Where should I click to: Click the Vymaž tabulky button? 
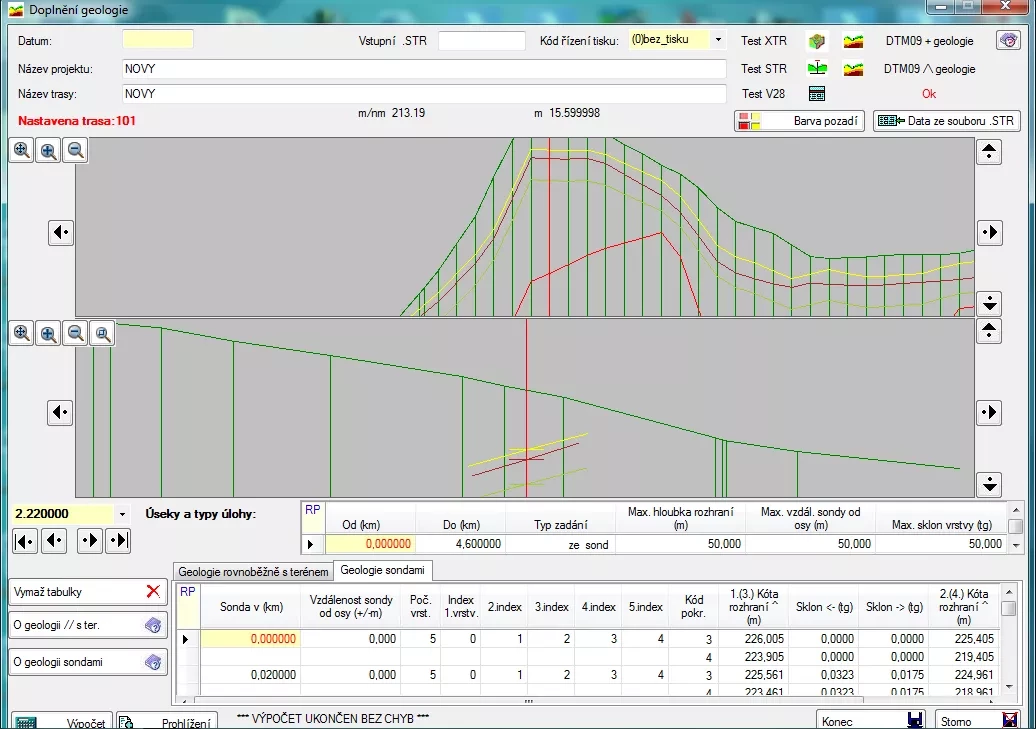87,591
